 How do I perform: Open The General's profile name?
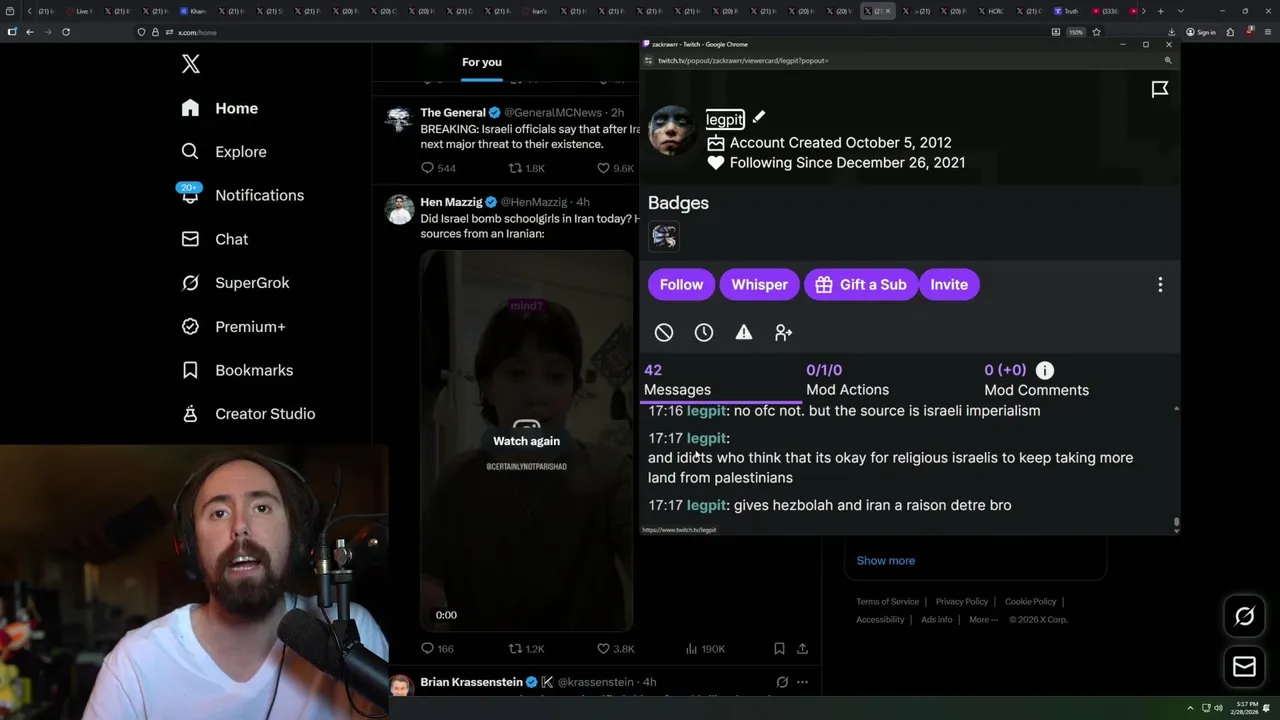click(453, 113)
